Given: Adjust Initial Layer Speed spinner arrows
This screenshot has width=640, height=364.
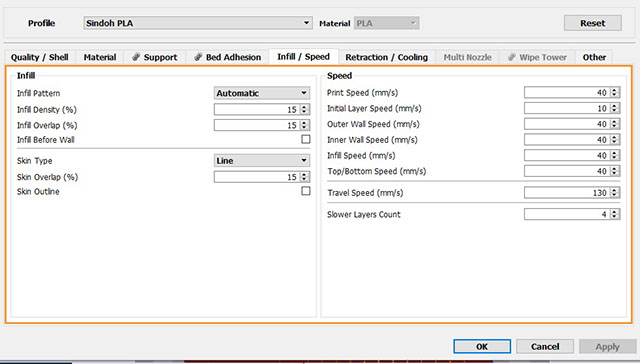Looking at the screenshot, I should (615, 109).
